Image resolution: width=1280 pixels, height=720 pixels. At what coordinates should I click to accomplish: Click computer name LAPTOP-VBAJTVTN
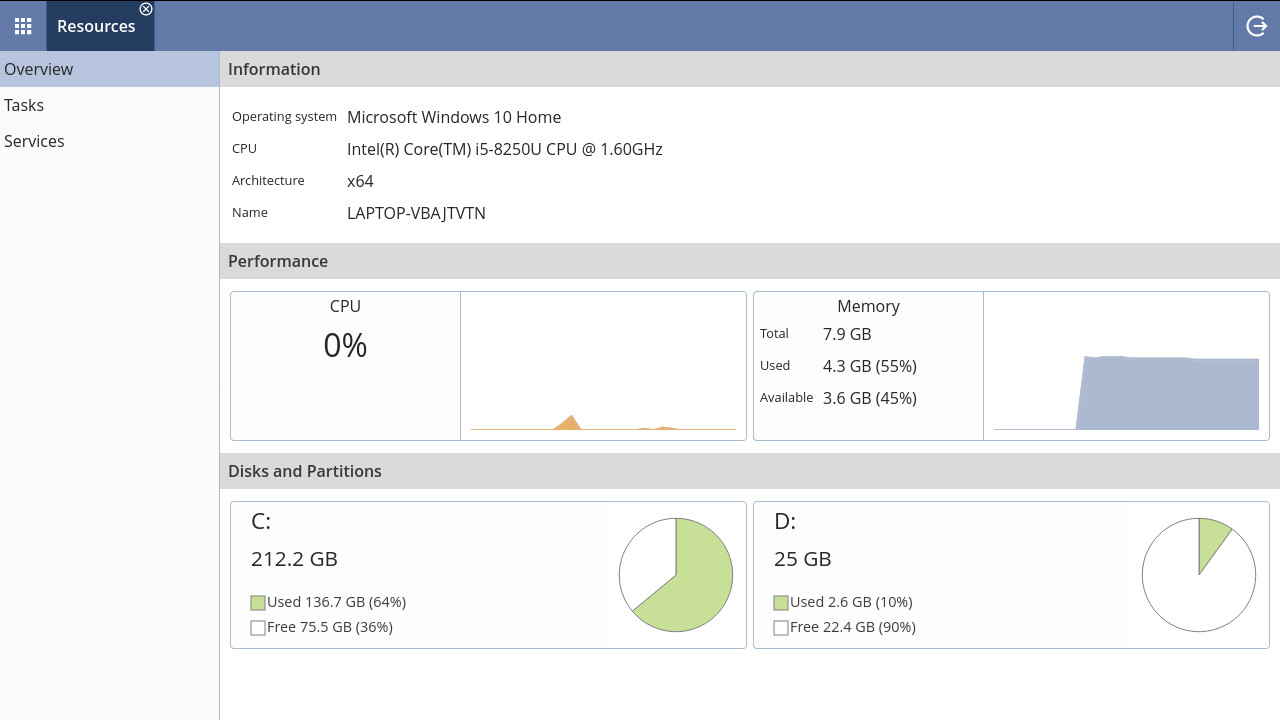416,213
